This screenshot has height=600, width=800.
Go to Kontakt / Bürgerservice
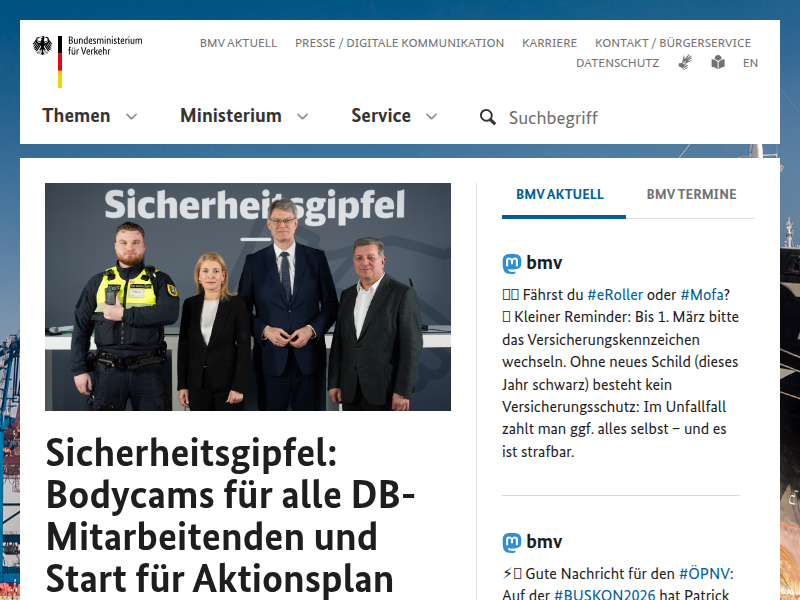672,43
